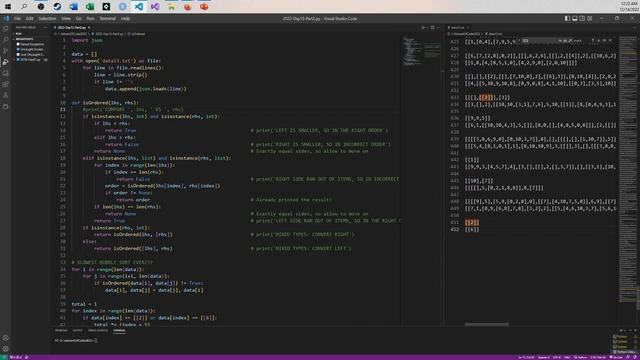
Task: Click the left editor minimap
Action: coord(421,51)
